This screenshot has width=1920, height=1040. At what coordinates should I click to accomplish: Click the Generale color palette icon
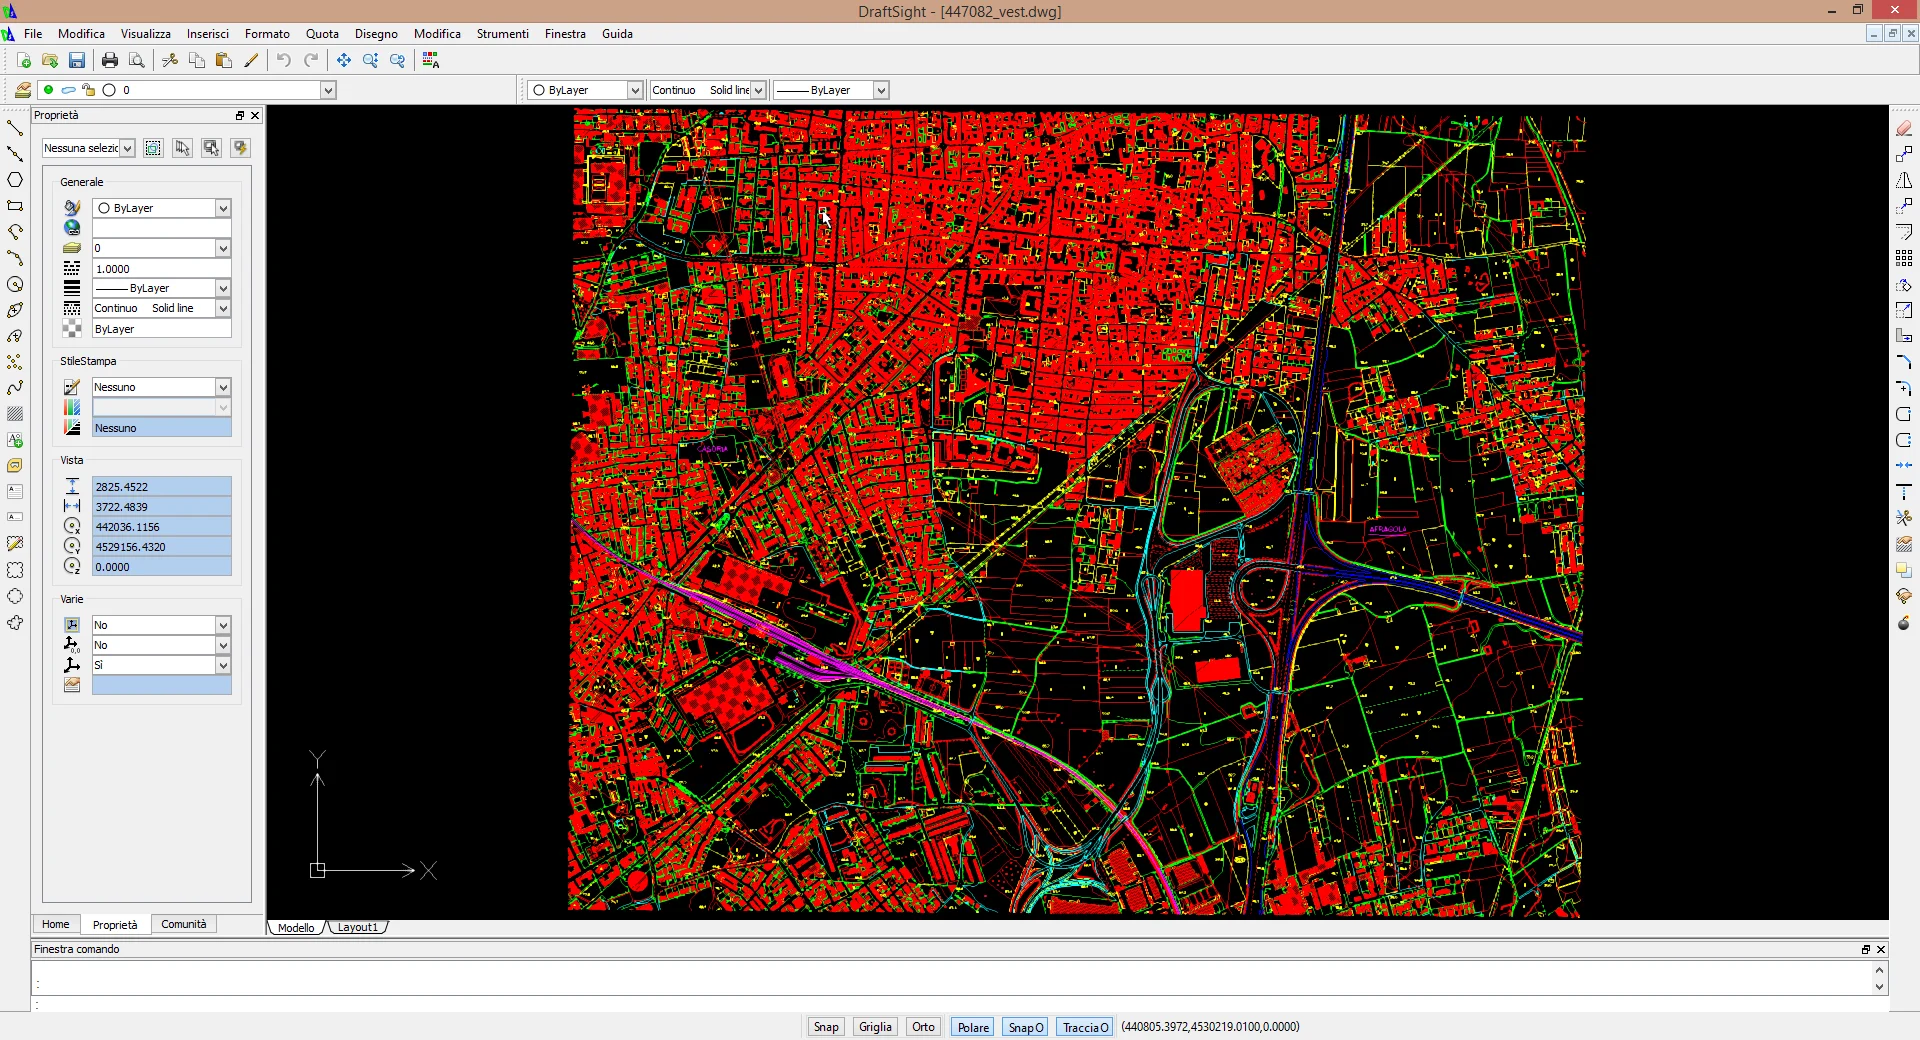pyautogui.click(x=72, y=208)
